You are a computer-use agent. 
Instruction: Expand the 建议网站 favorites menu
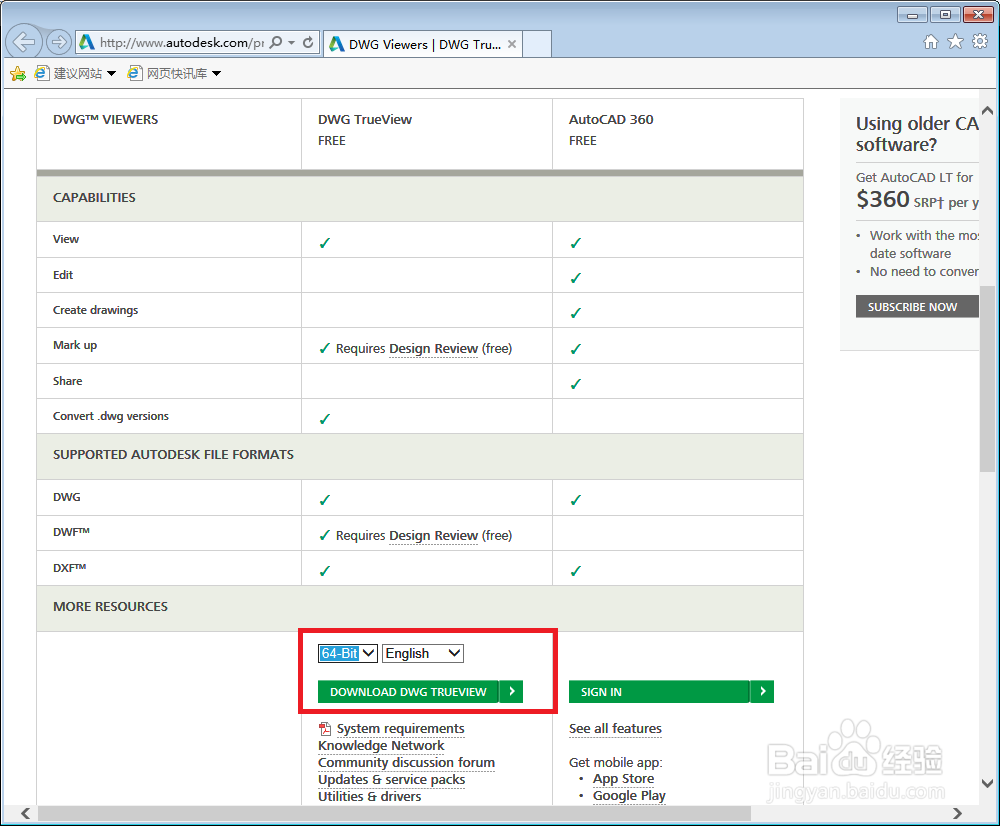tap(112, 74)
